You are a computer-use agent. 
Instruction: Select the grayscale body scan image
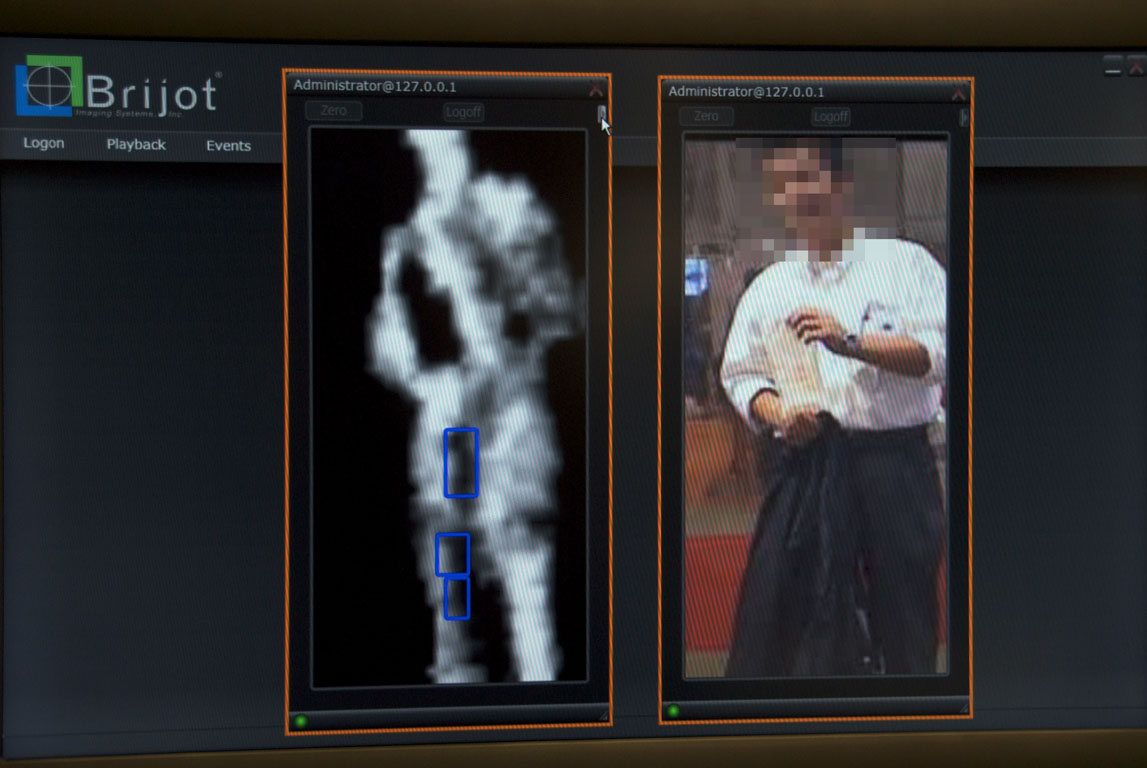(x=449, y=407)
